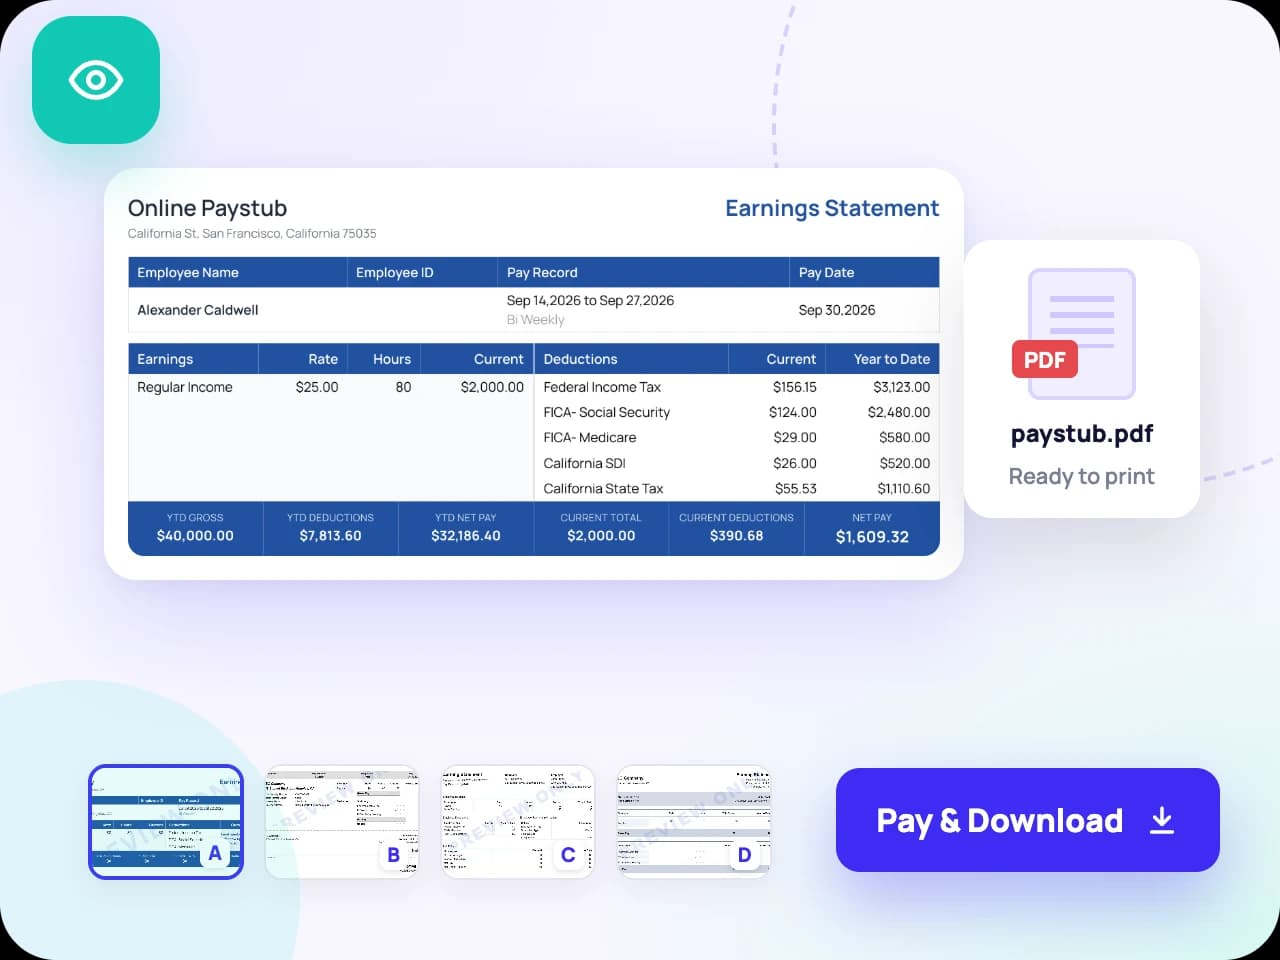Click the 'Earnings' table header
This screenshot has width=1280, height=960.
(165, 359)
